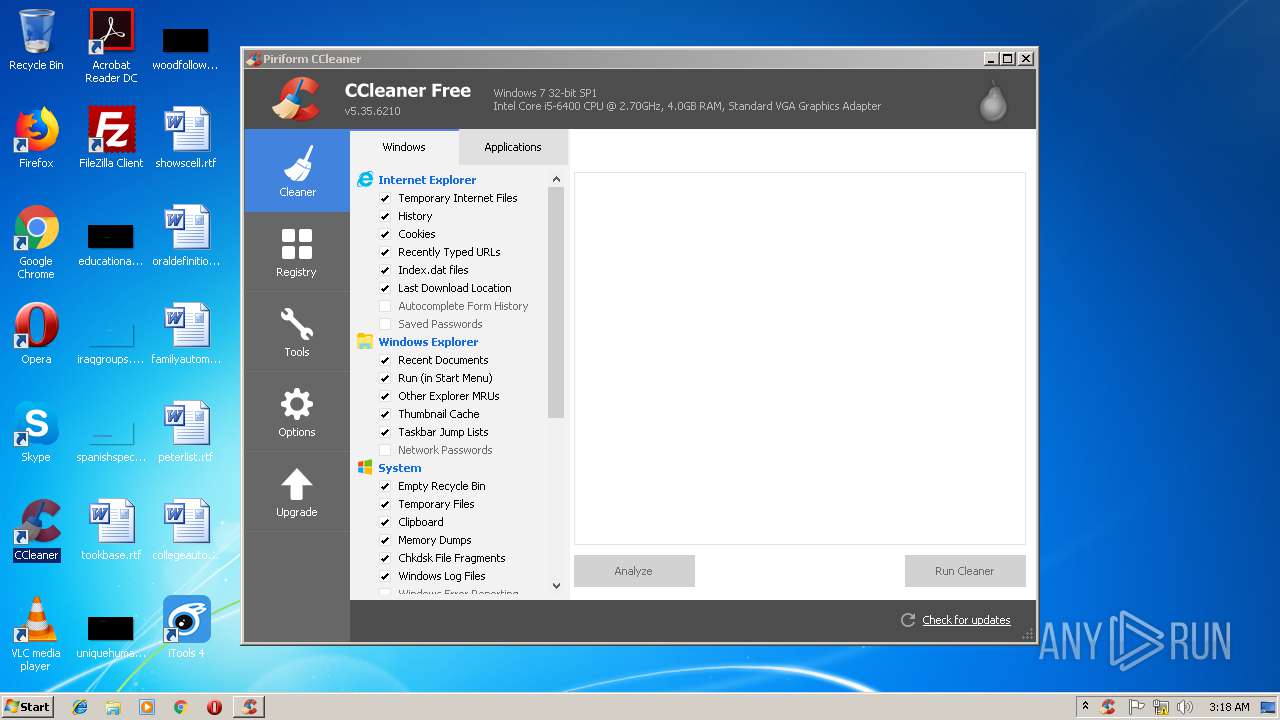Viewport: 1280px width, 720px height.
Task: Click the 'Last Download Location' label
Action: 455,288
